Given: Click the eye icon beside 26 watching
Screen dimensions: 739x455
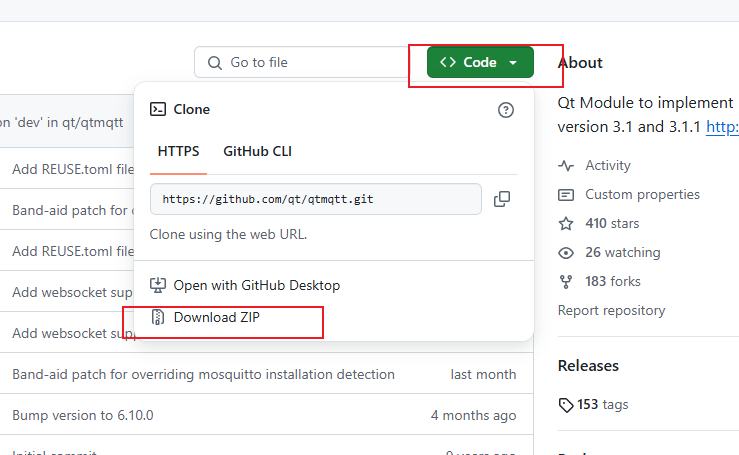Looking at the screenshot, I should point(566,253).
